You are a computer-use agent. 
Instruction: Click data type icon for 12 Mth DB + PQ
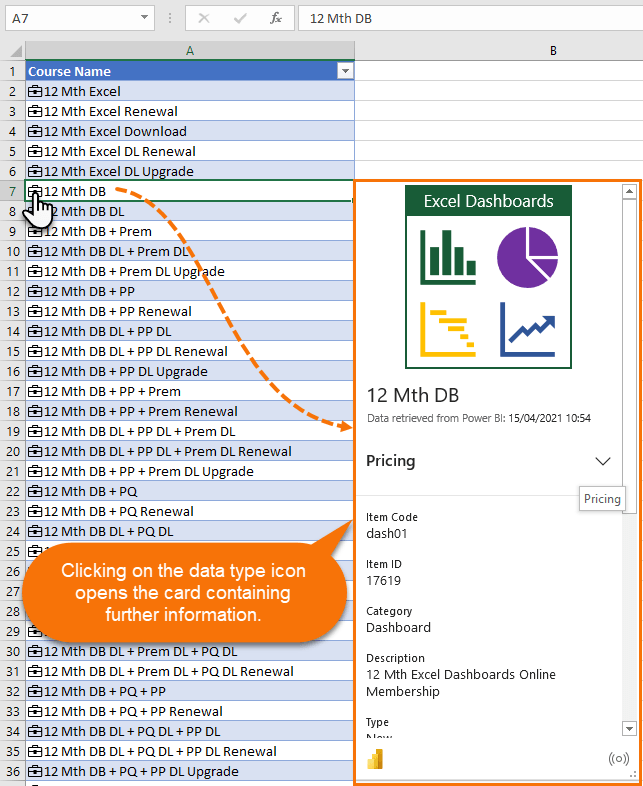(x=35, y=492)
